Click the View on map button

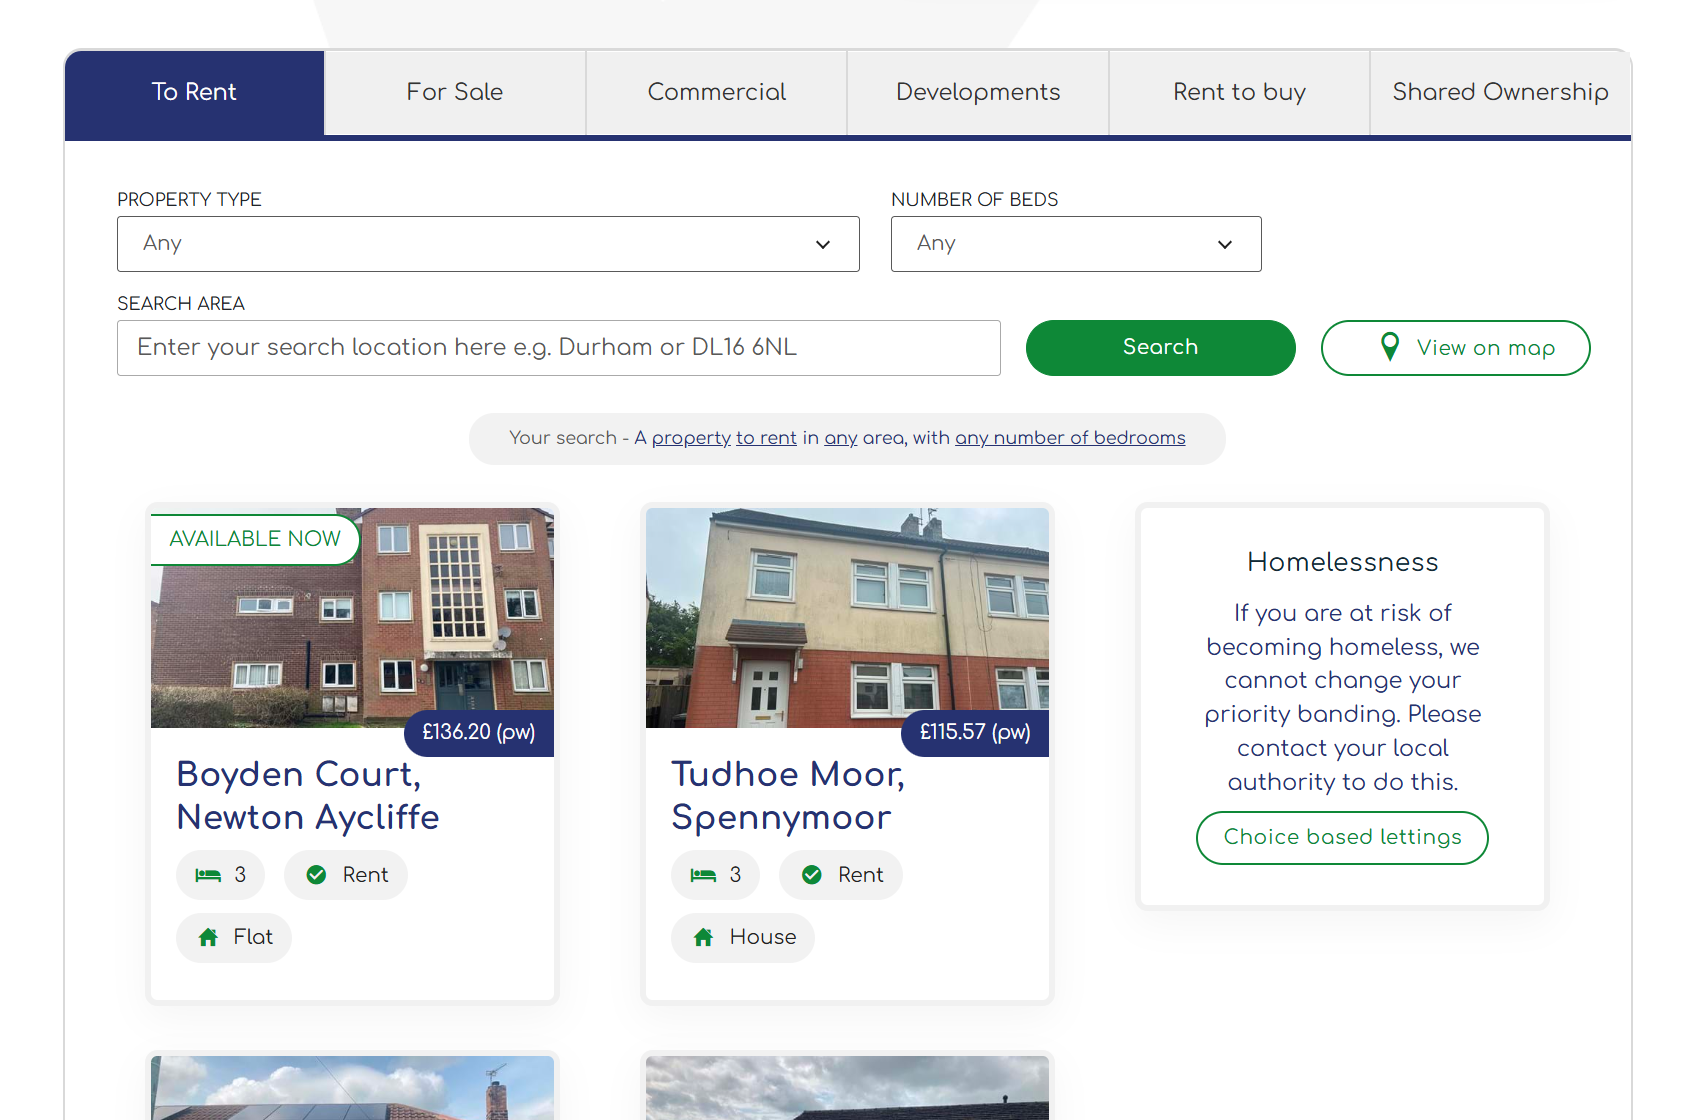(1456, 348)
